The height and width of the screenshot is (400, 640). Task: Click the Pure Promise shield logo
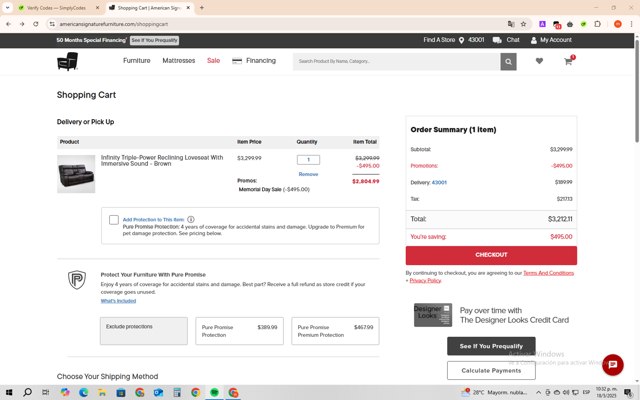click(x=77, y=280)
